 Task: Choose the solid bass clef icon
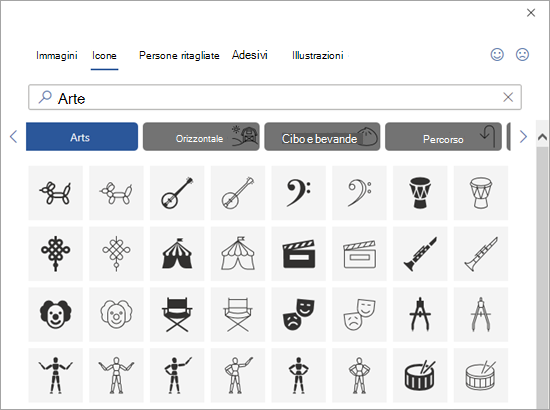point(299,193)
